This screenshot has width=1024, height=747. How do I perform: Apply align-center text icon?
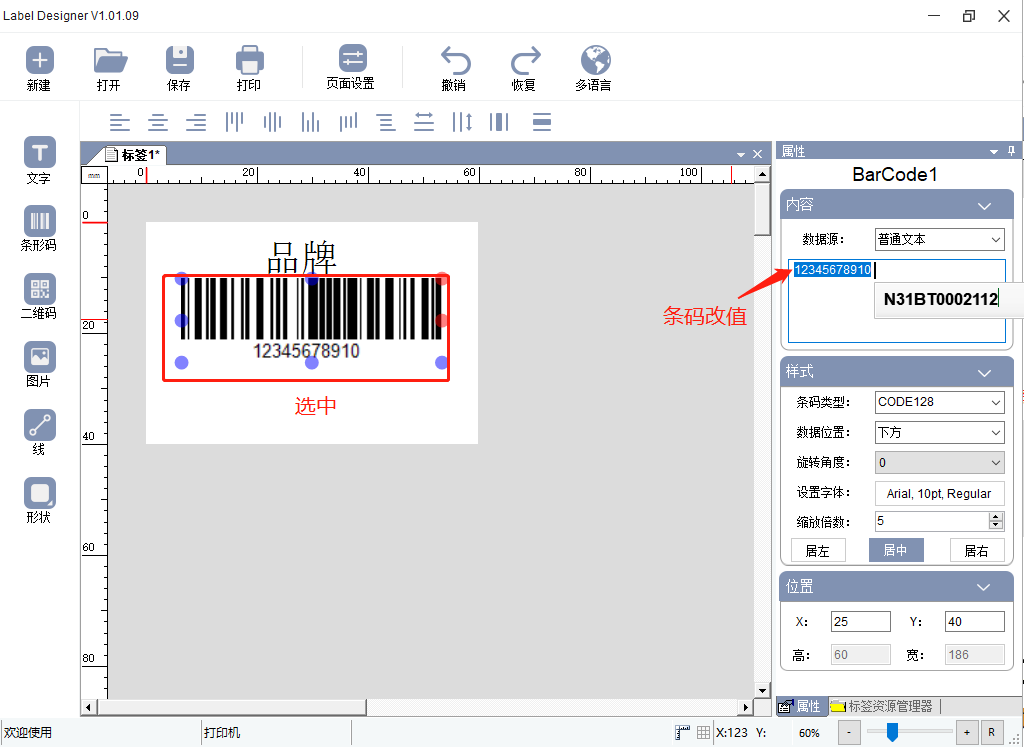pos(158,122)
